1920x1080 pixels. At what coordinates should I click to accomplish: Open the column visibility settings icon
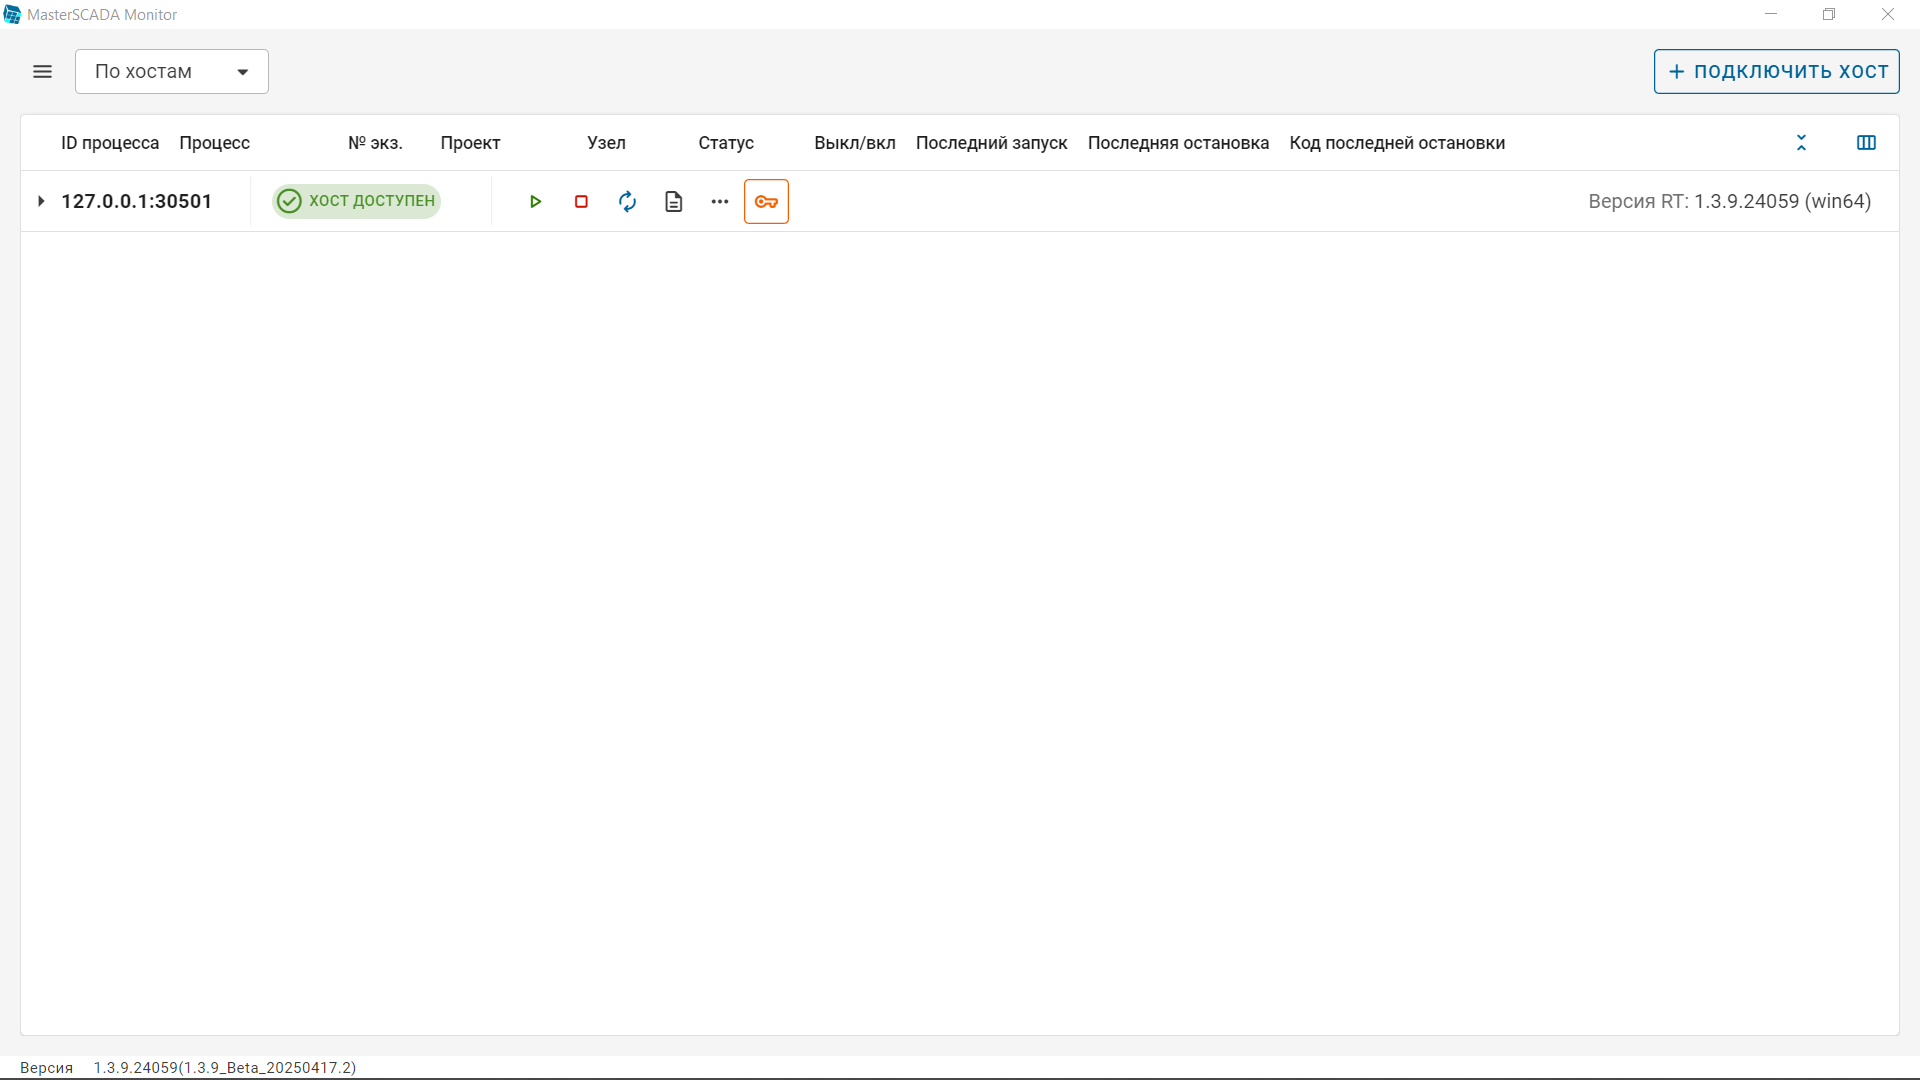point(1866,143)
